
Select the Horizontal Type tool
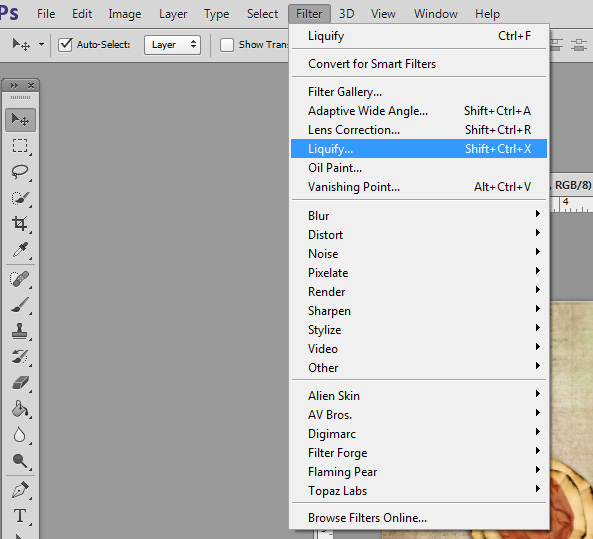tap(20, 516)
